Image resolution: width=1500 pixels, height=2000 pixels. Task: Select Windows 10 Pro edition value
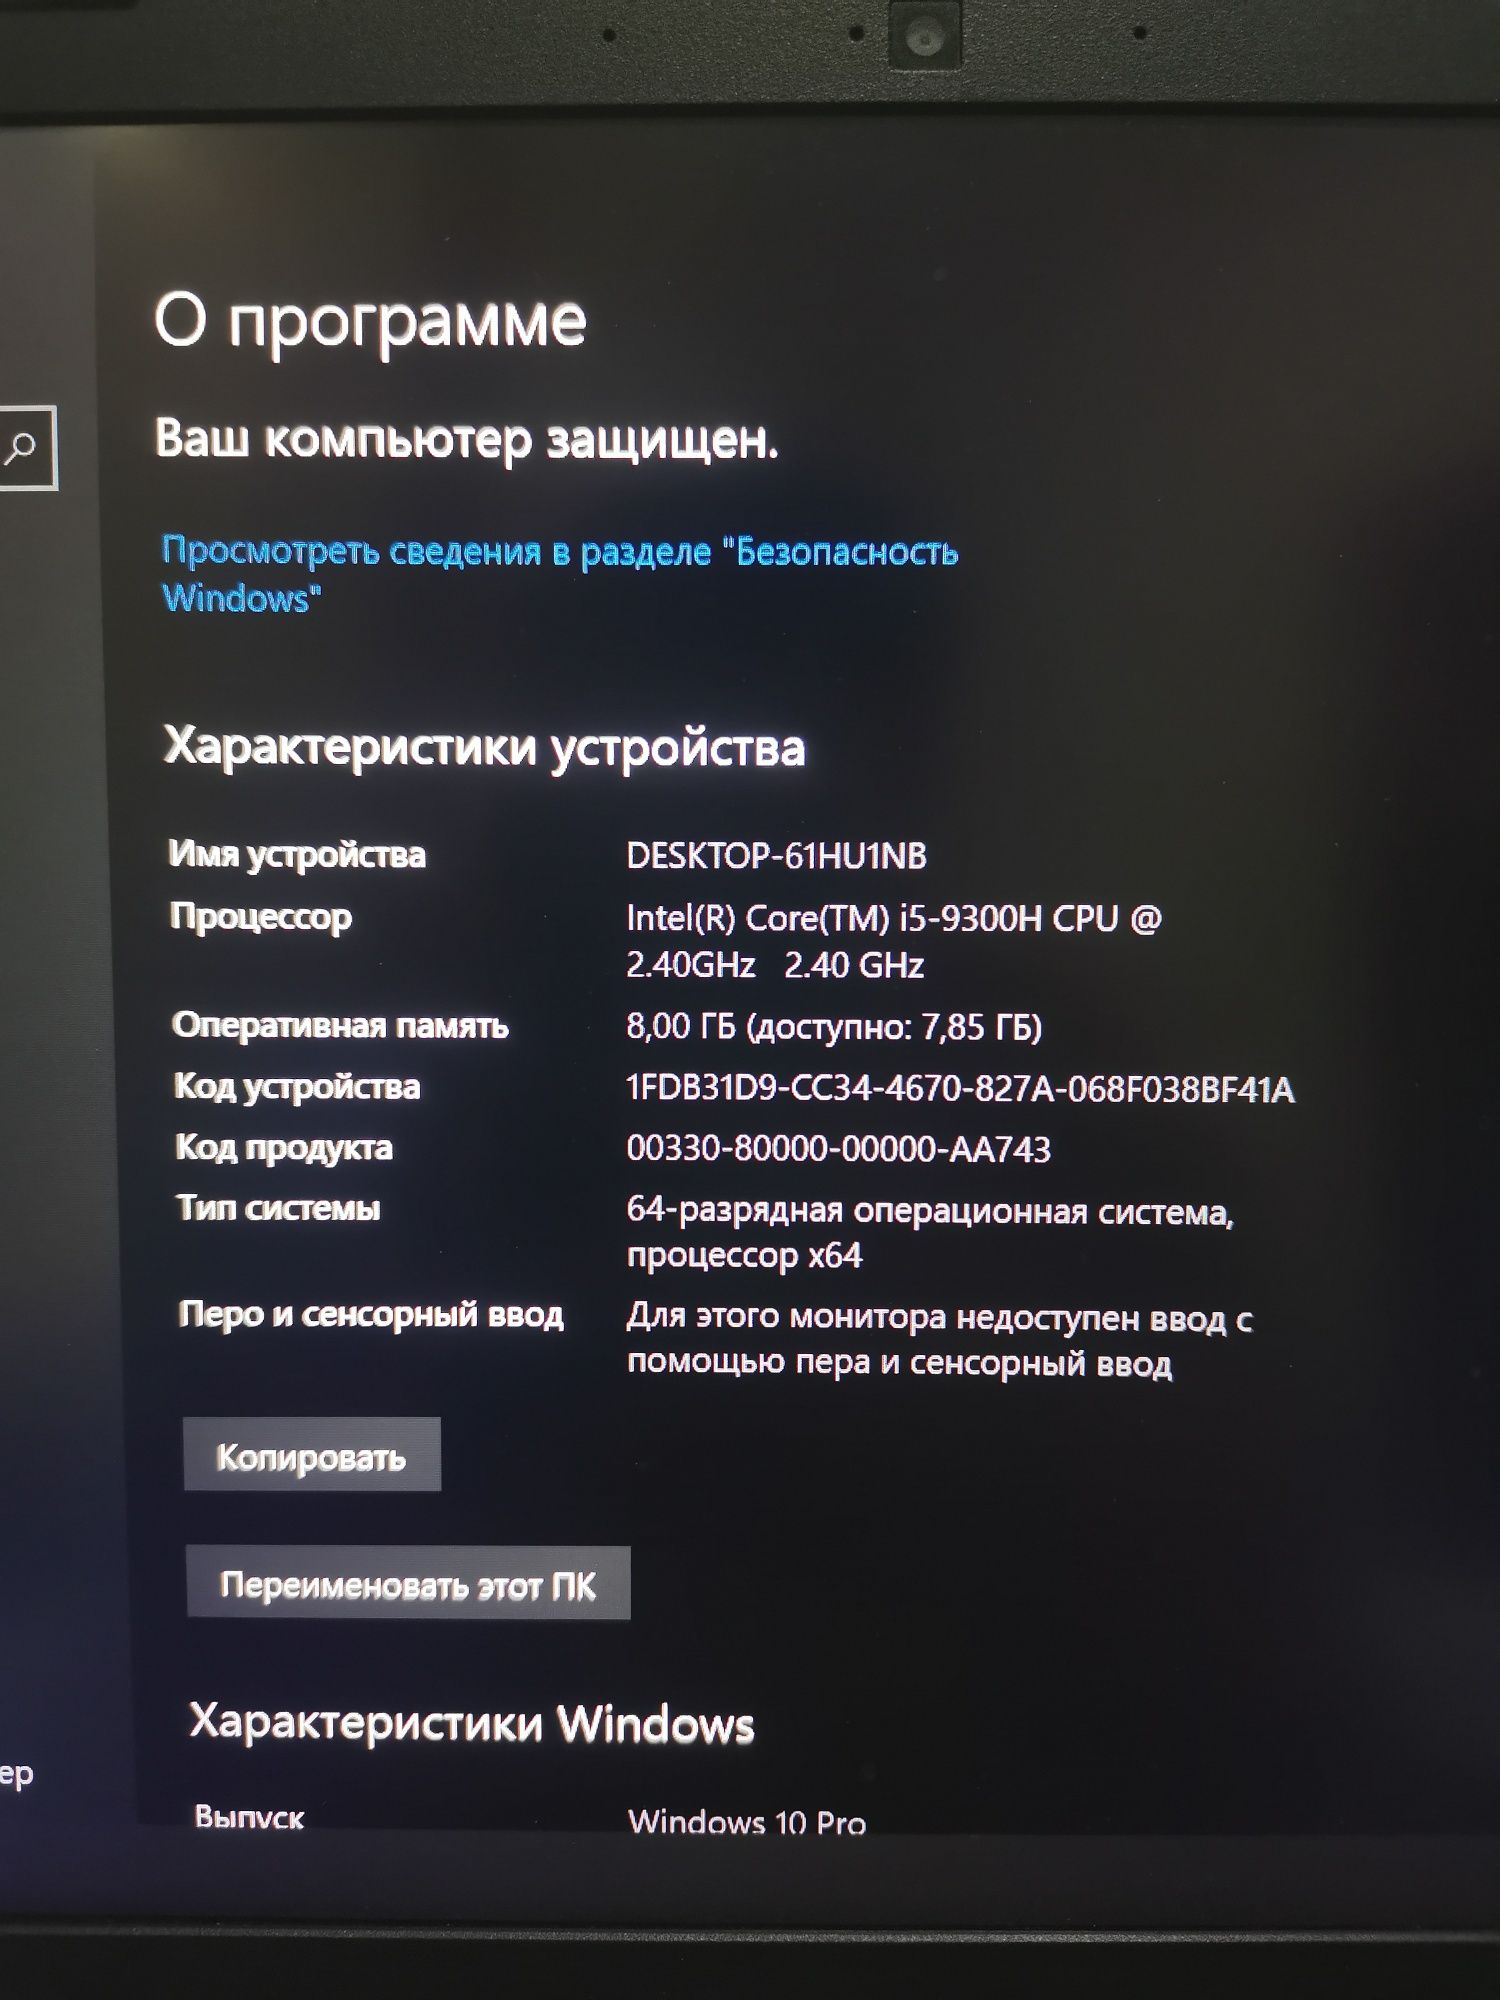[x=747, y=1821]
